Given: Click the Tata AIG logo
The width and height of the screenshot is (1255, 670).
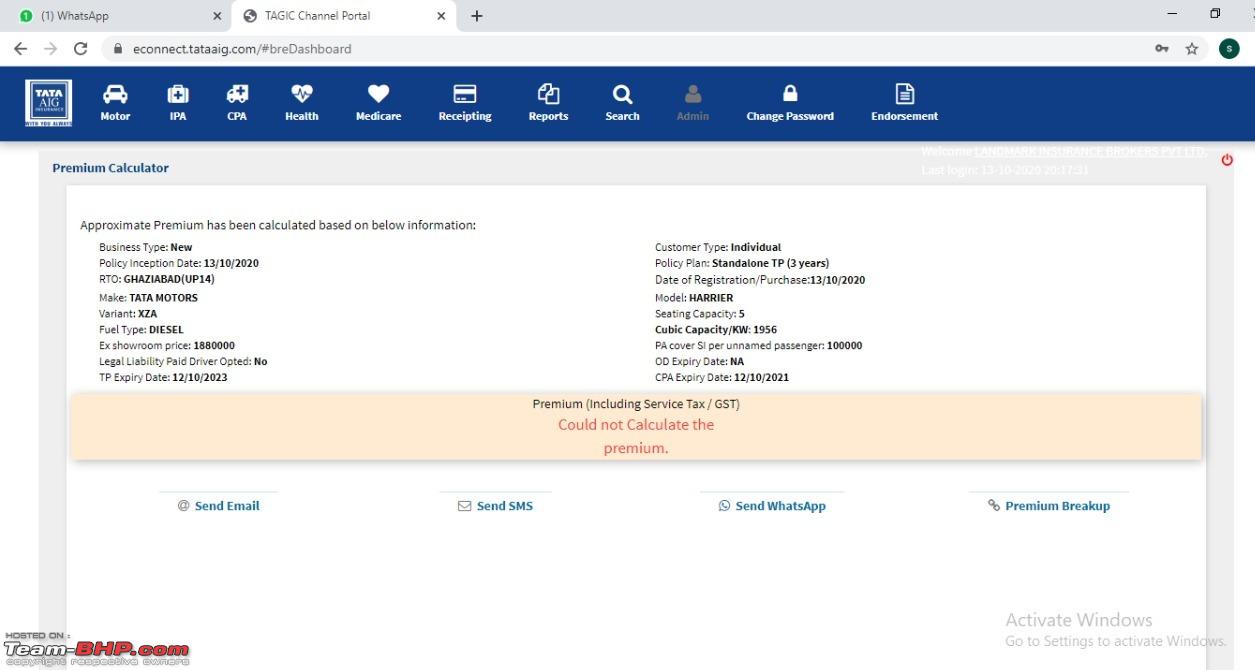Looking at the screenshot, I should click(48, 104).
